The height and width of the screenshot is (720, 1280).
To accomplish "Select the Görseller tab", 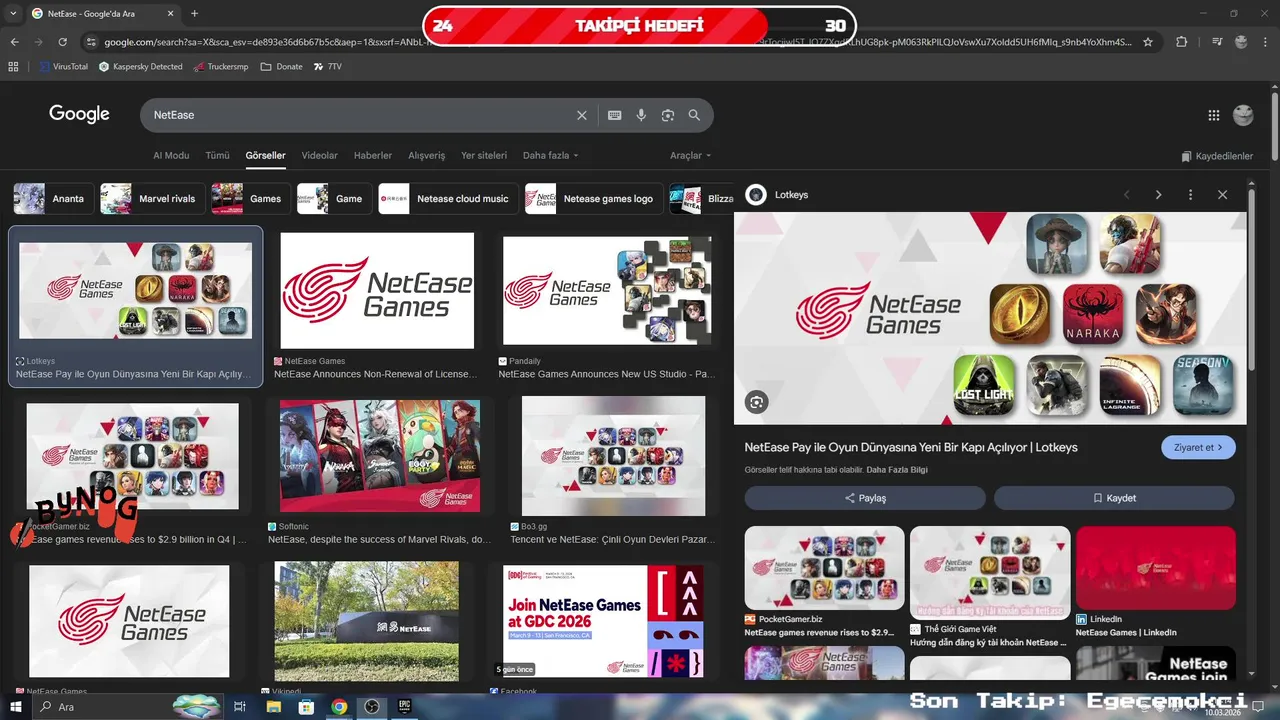I will (x=265, y=156).
